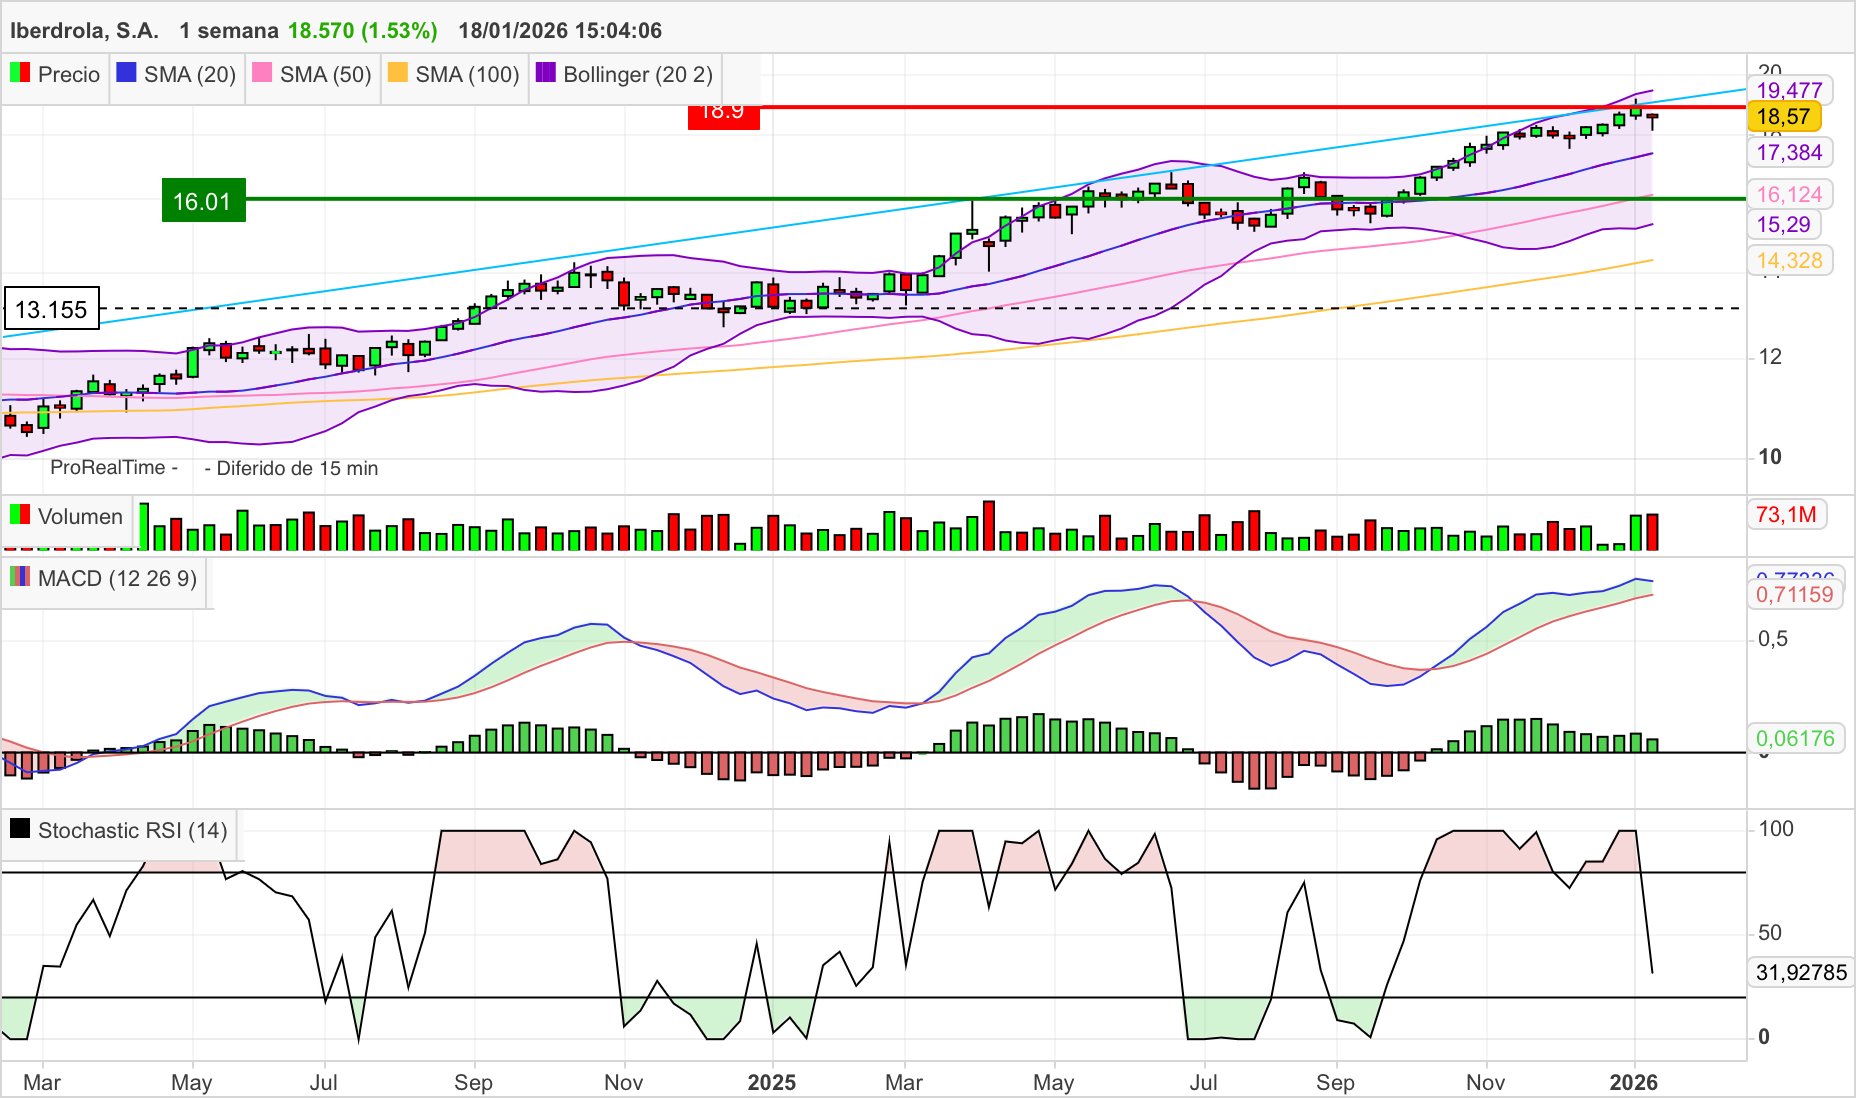1856x1098 pixels.
Task: Click the MACD indicator legend icon
Action: coord(20,577)
